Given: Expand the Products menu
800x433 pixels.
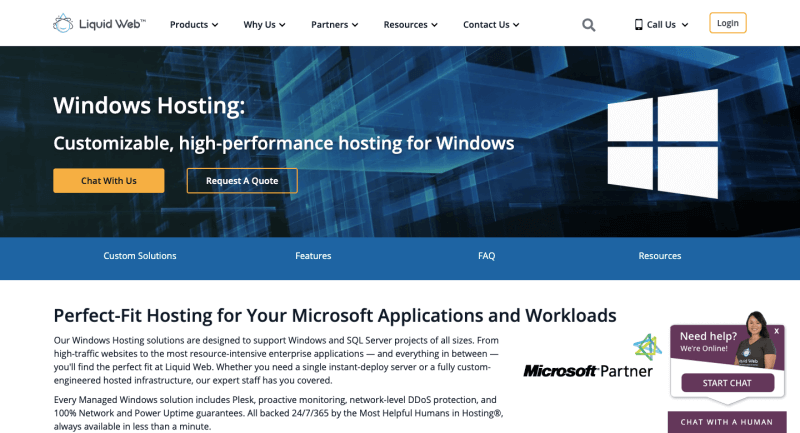Looking at the screenshot, I should point(194,24).
